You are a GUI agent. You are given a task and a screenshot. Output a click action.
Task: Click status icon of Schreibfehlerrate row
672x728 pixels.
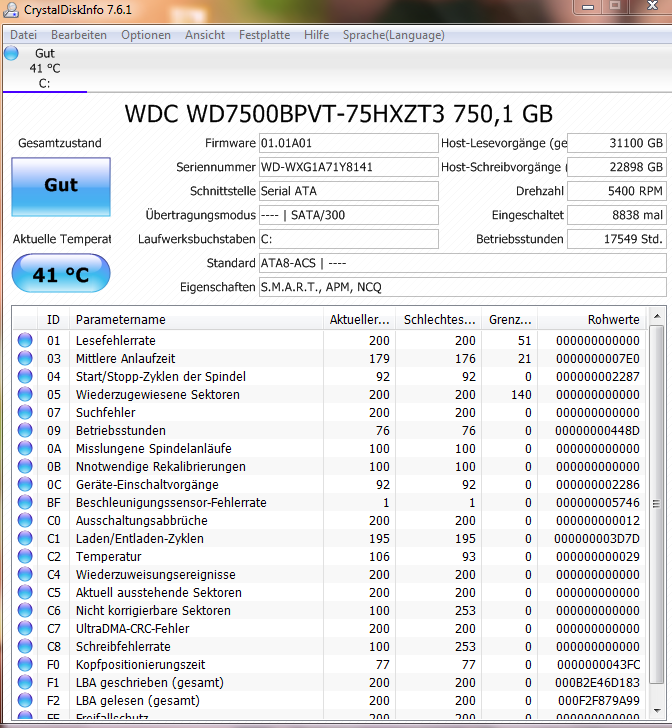point(25,646)
